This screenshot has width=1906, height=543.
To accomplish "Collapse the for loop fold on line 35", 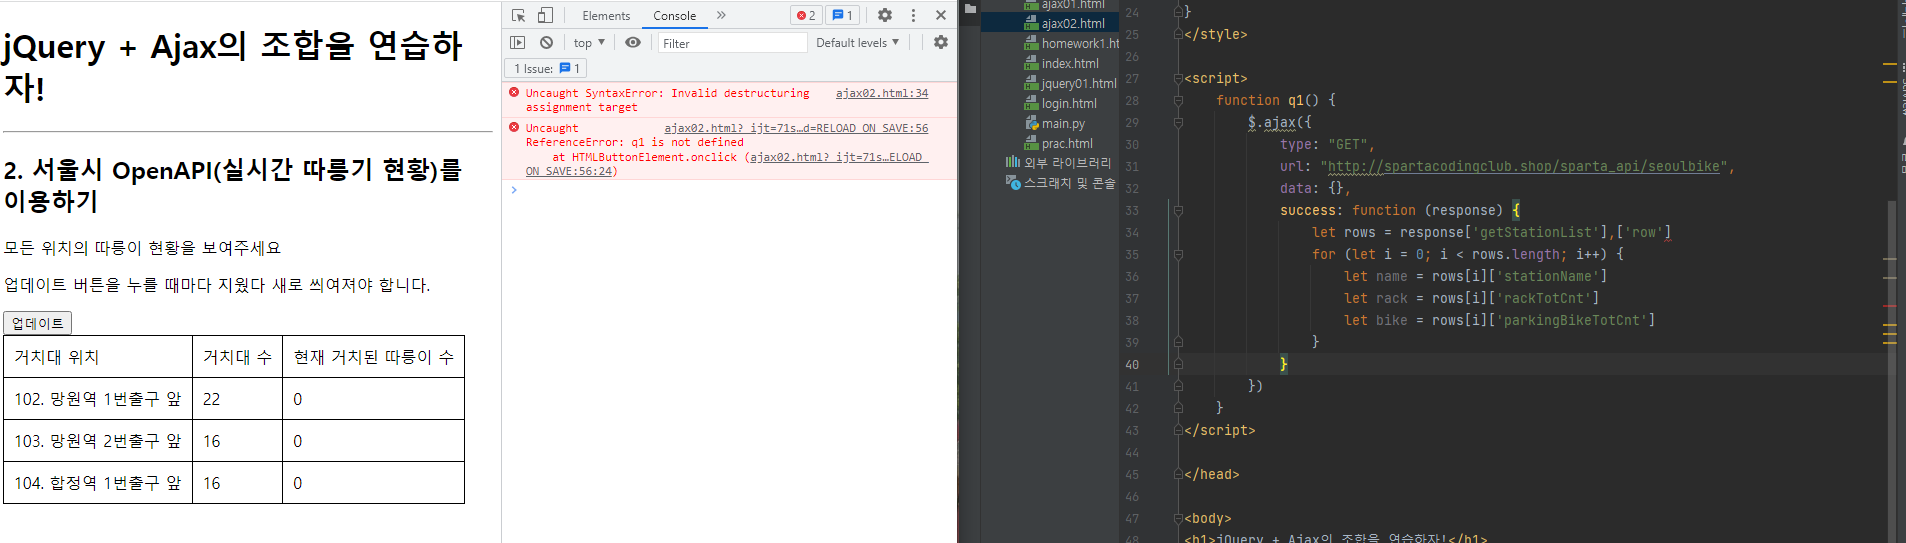I will [x=1178, y=254].
